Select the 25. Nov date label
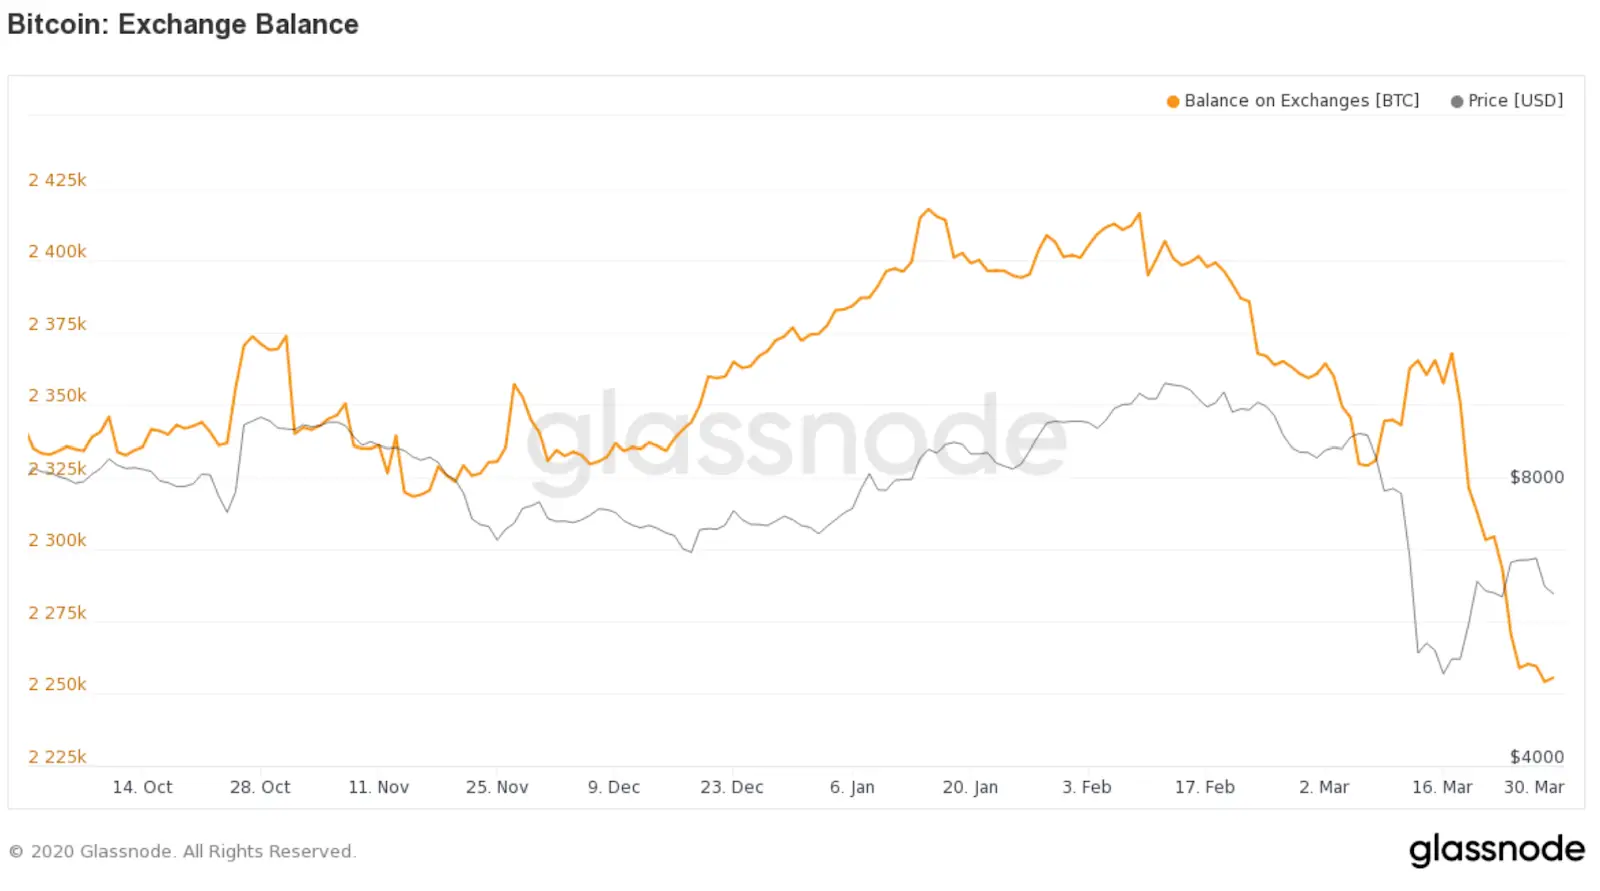Screen dimensions: 1600x891 click(497, 787)
